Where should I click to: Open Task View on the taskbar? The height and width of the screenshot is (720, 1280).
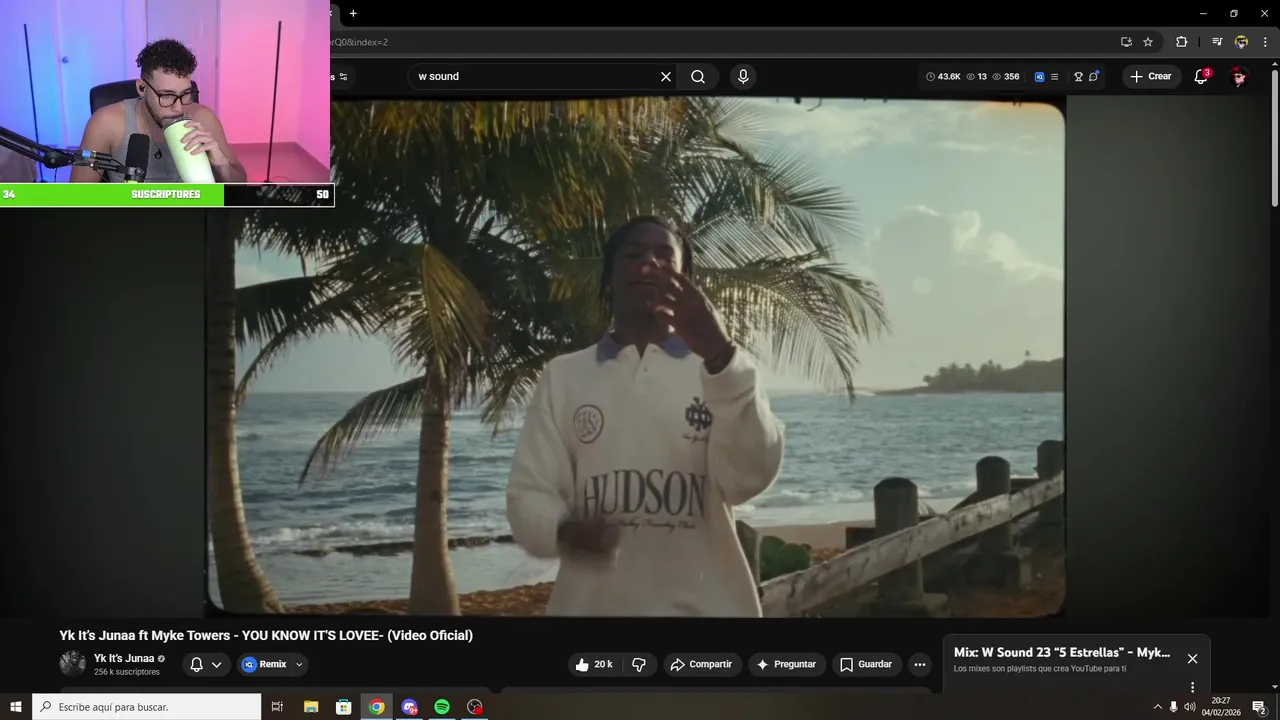277,707
